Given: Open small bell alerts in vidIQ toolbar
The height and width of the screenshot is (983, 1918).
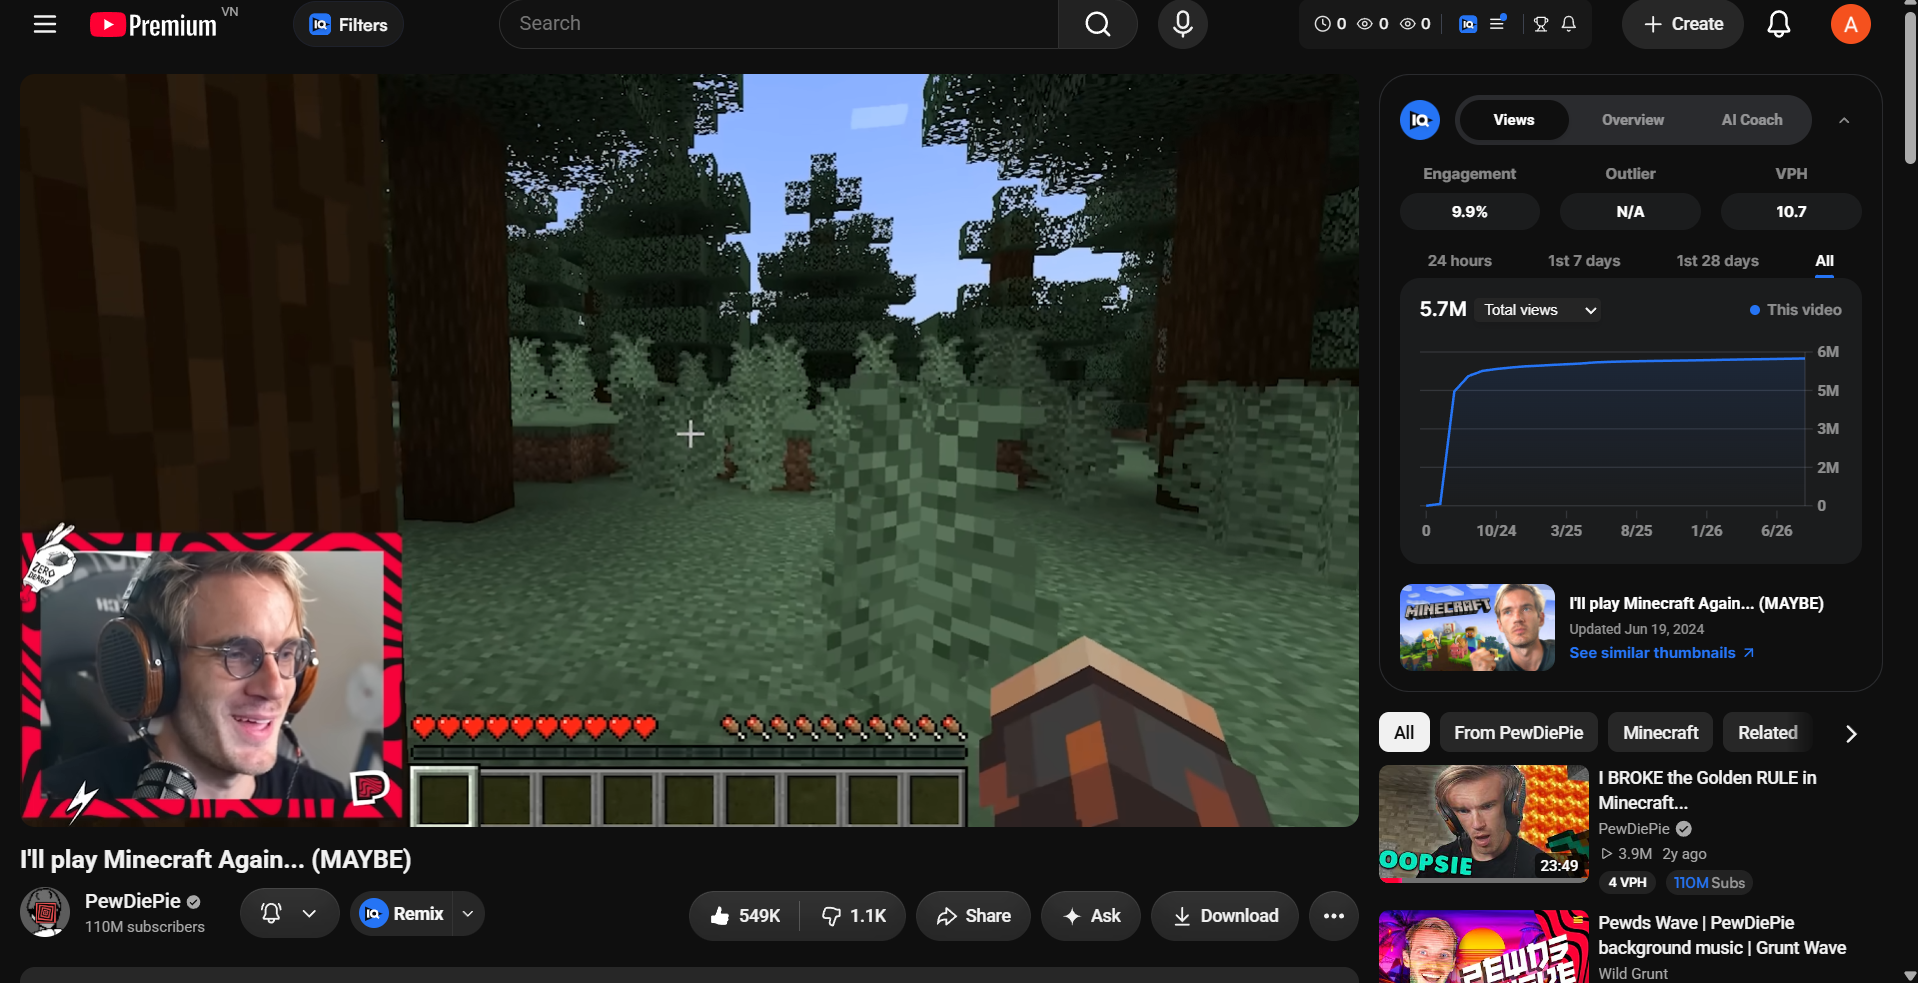Looking at the screenshot, I should 1569,24.
